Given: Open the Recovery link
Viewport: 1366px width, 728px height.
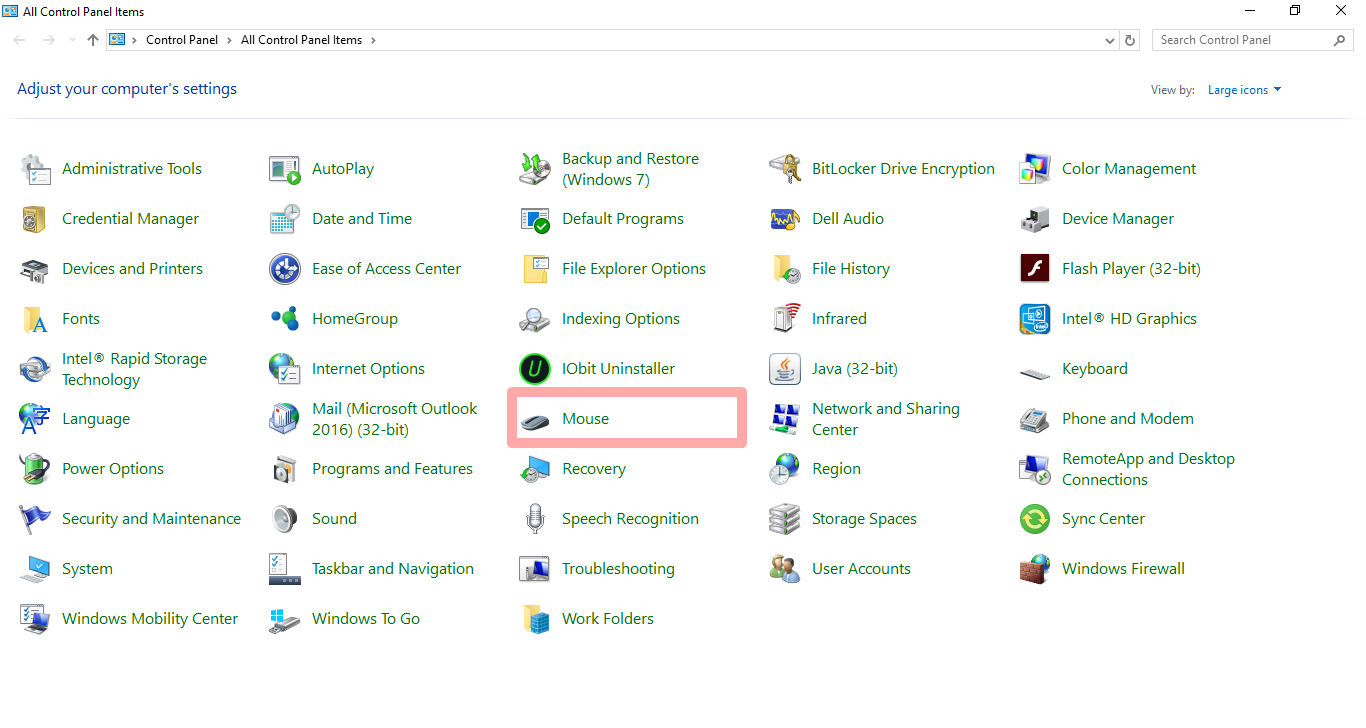Looking at the screenshot, I should [594, 469].
